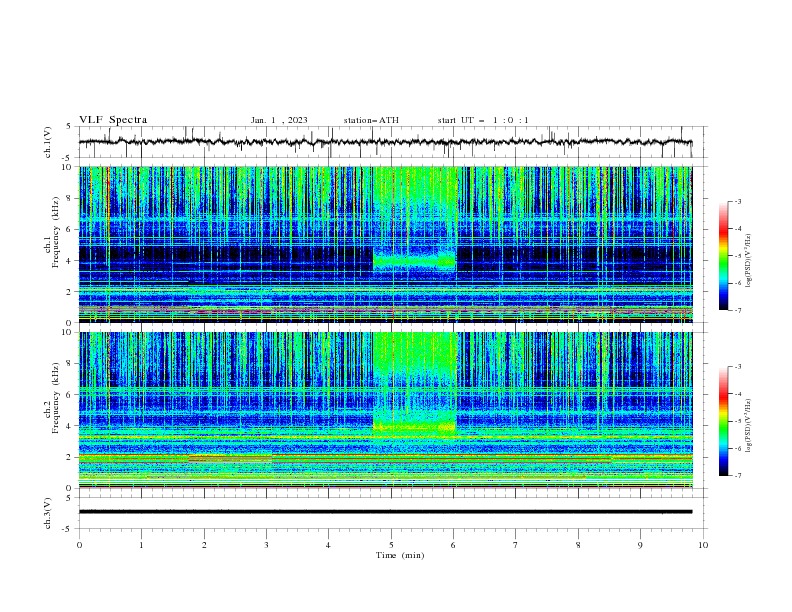Click the "ch.1(V)" waveform axis label

(48, 142)
